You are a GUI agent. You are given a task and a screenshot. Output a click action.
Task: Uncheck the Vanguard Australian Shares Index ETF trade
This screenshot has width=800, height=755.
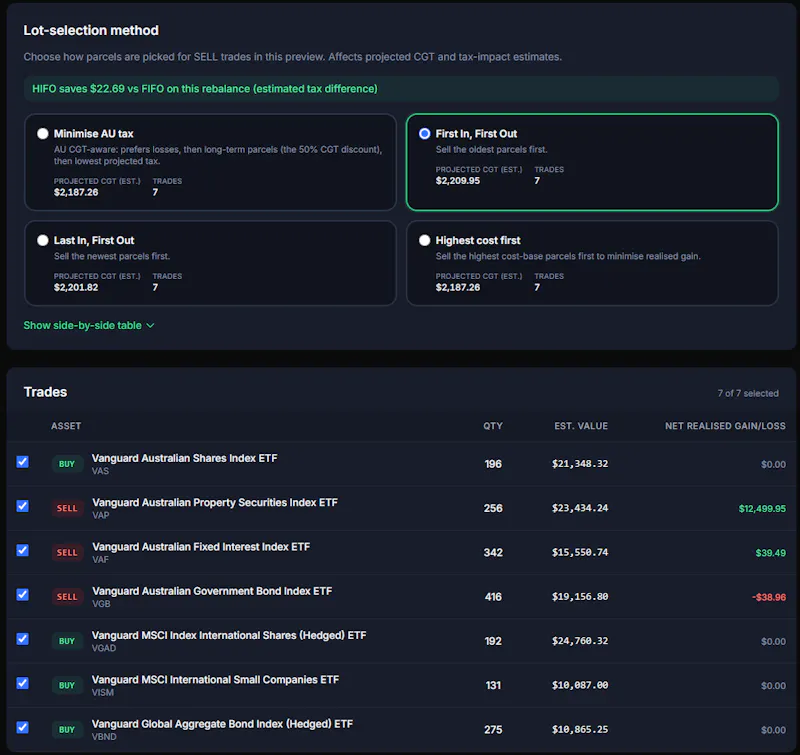click(22, 462)
